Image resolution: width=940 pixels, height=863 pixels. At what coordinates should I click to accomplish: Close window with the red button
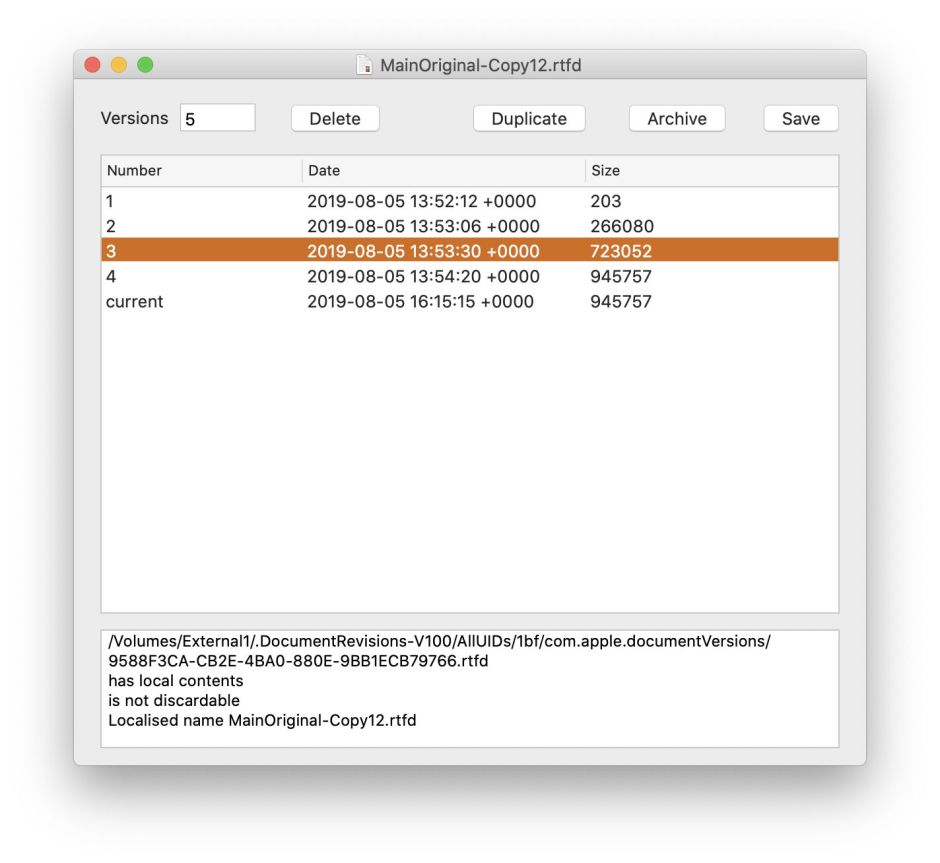pos(93,65)
